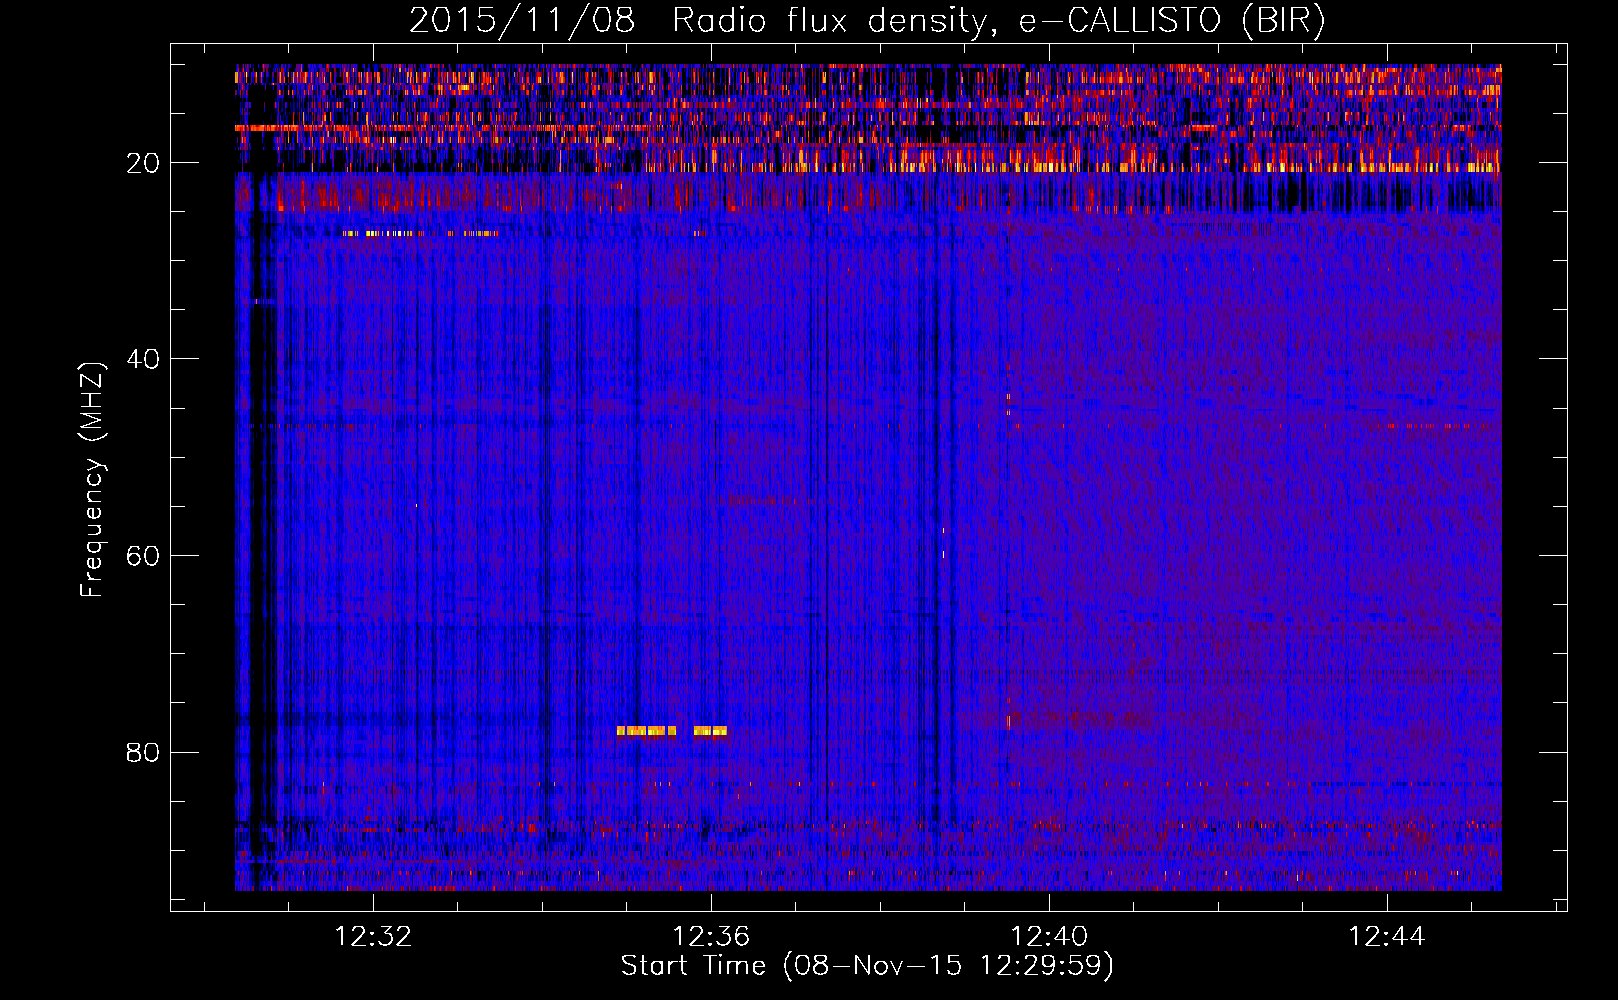Click the 12:44 time tick label

[x=1386, y=937]
